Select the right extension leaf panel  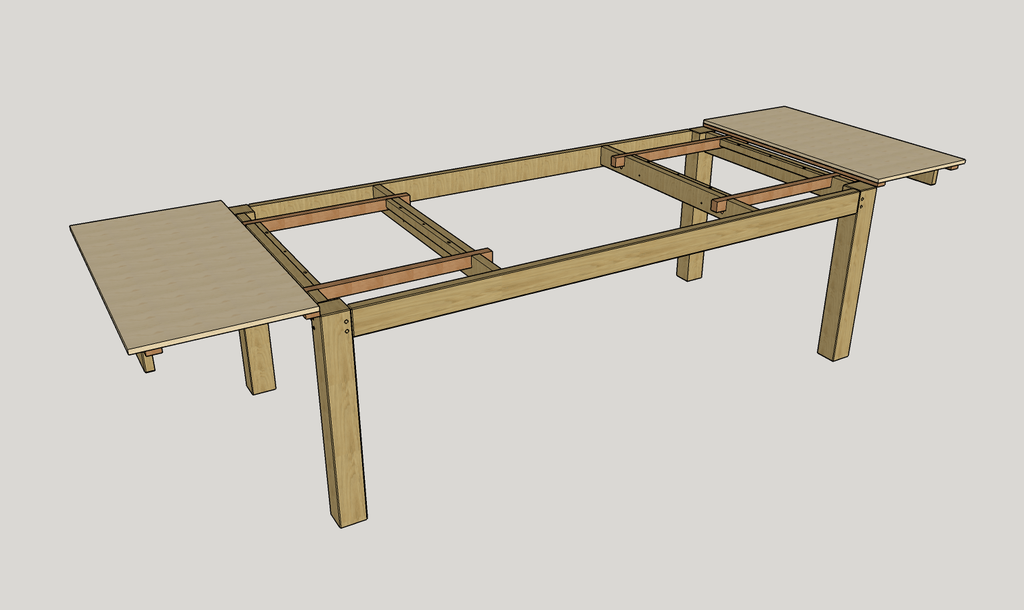[x=835, y=144]
